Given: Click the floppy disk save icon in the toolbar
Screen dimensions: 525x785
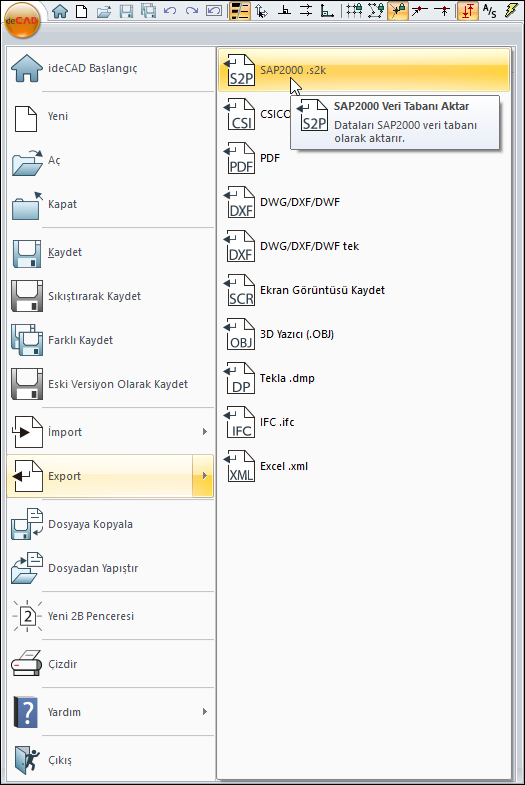Looking at the screenshot, I should (127, 11).
